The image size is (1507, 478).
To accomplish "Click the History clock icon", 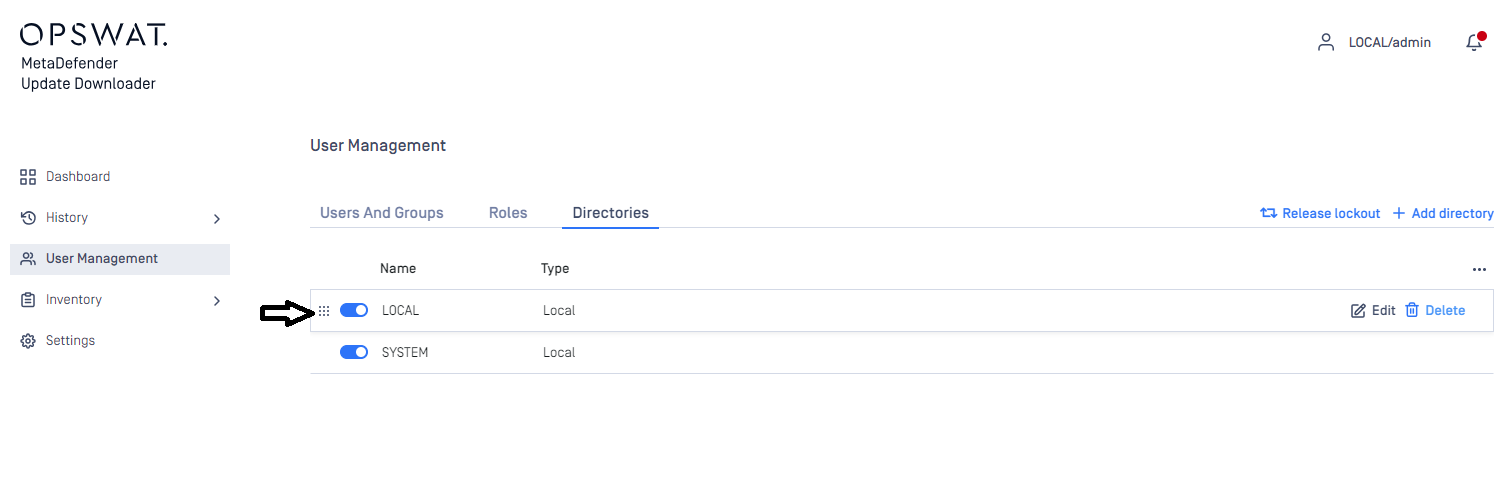I will click(x=28, y=218).
